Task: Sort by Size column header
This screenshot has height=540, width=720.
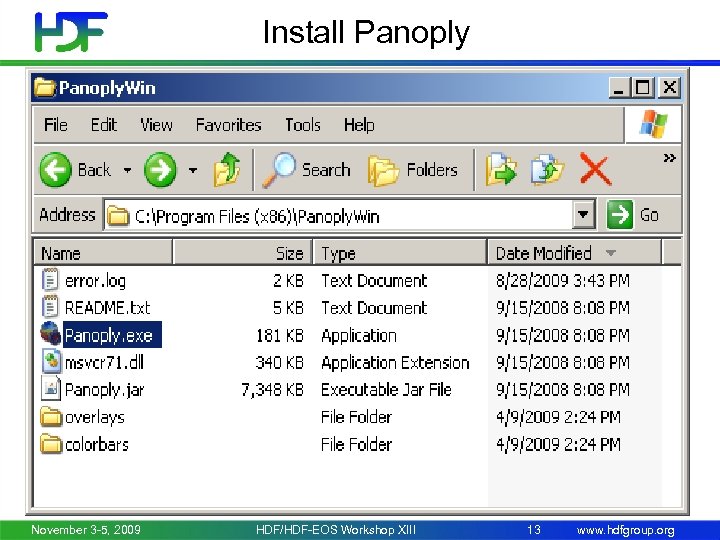Action: (x=242, y=253)
